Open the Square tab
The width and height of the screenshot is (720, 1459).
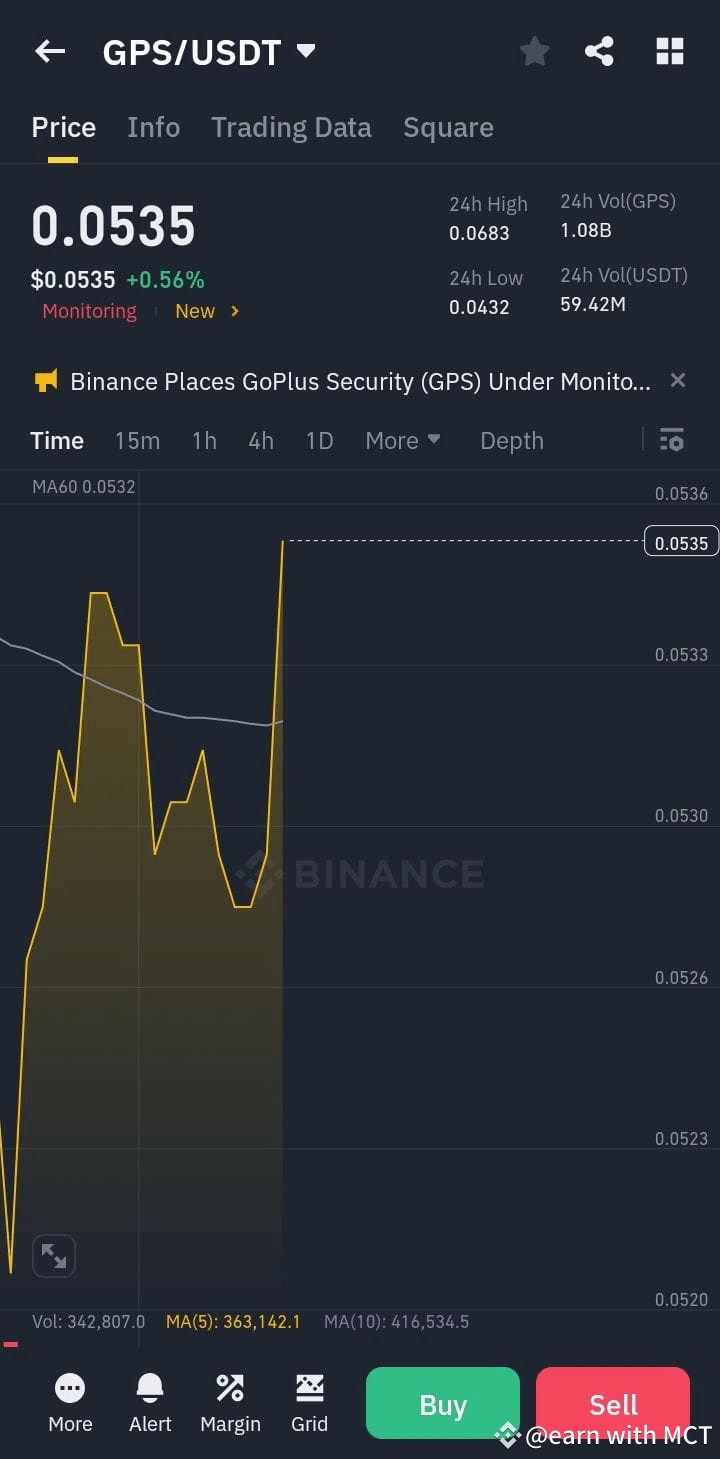coord(448,127)
